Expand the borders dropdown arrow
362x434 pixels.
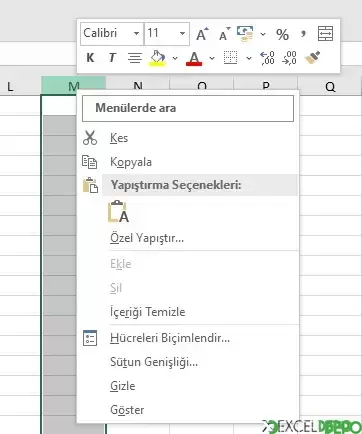249,58
